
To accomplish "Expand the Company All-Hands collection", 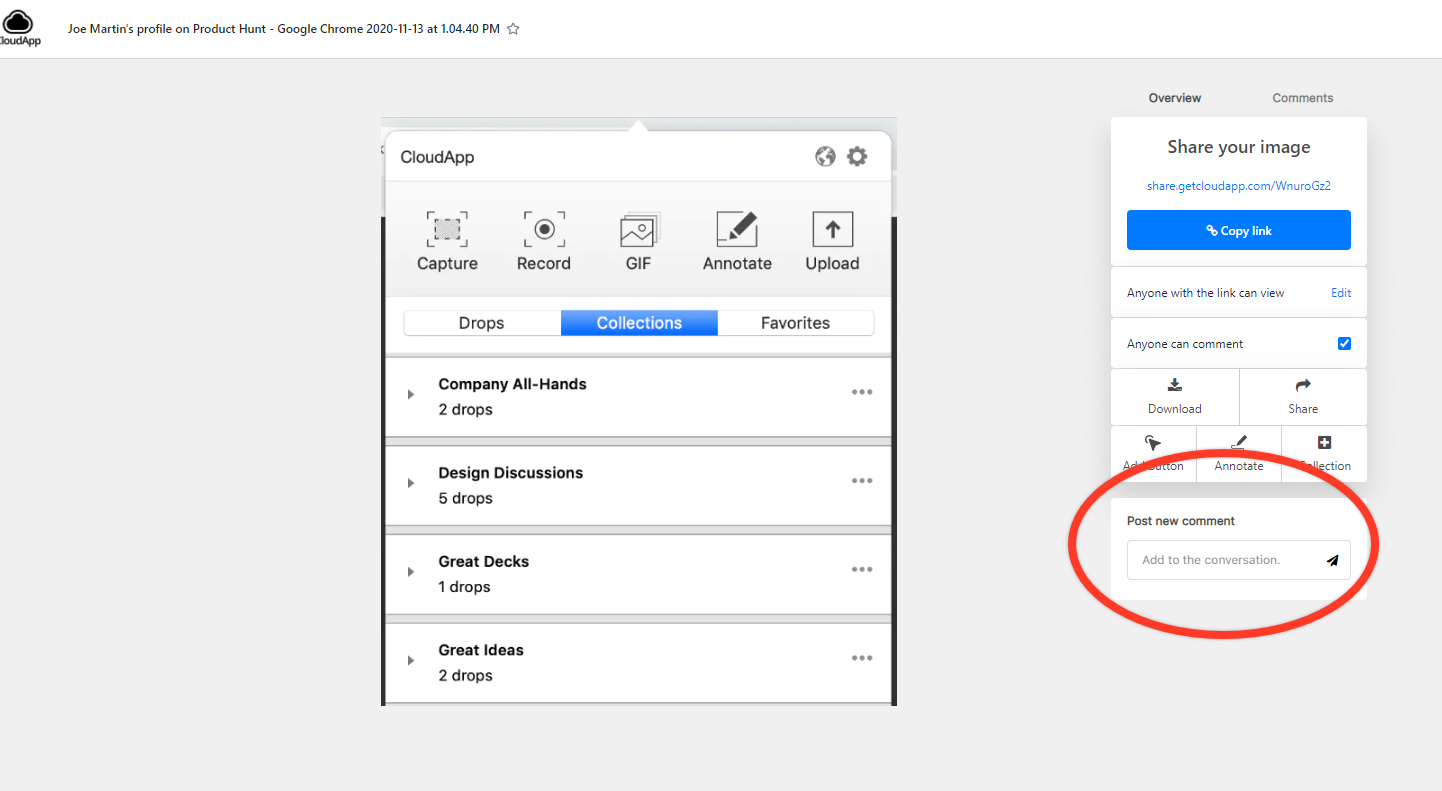I will pyautogui.click(x=411, y=395).
